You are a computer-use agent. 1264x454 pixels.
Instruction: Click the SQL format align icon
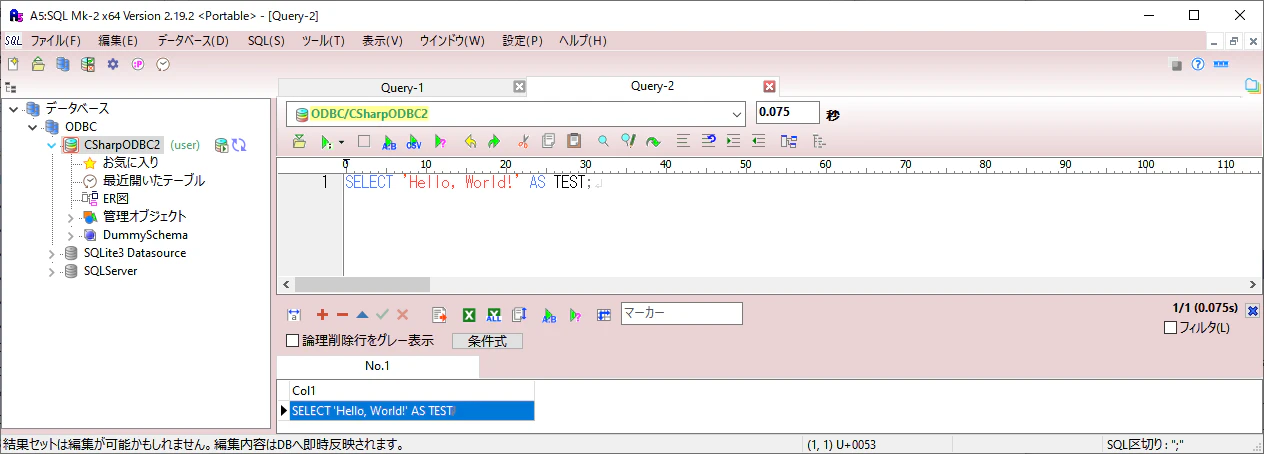pyautogui.click(x=683, y=142)
